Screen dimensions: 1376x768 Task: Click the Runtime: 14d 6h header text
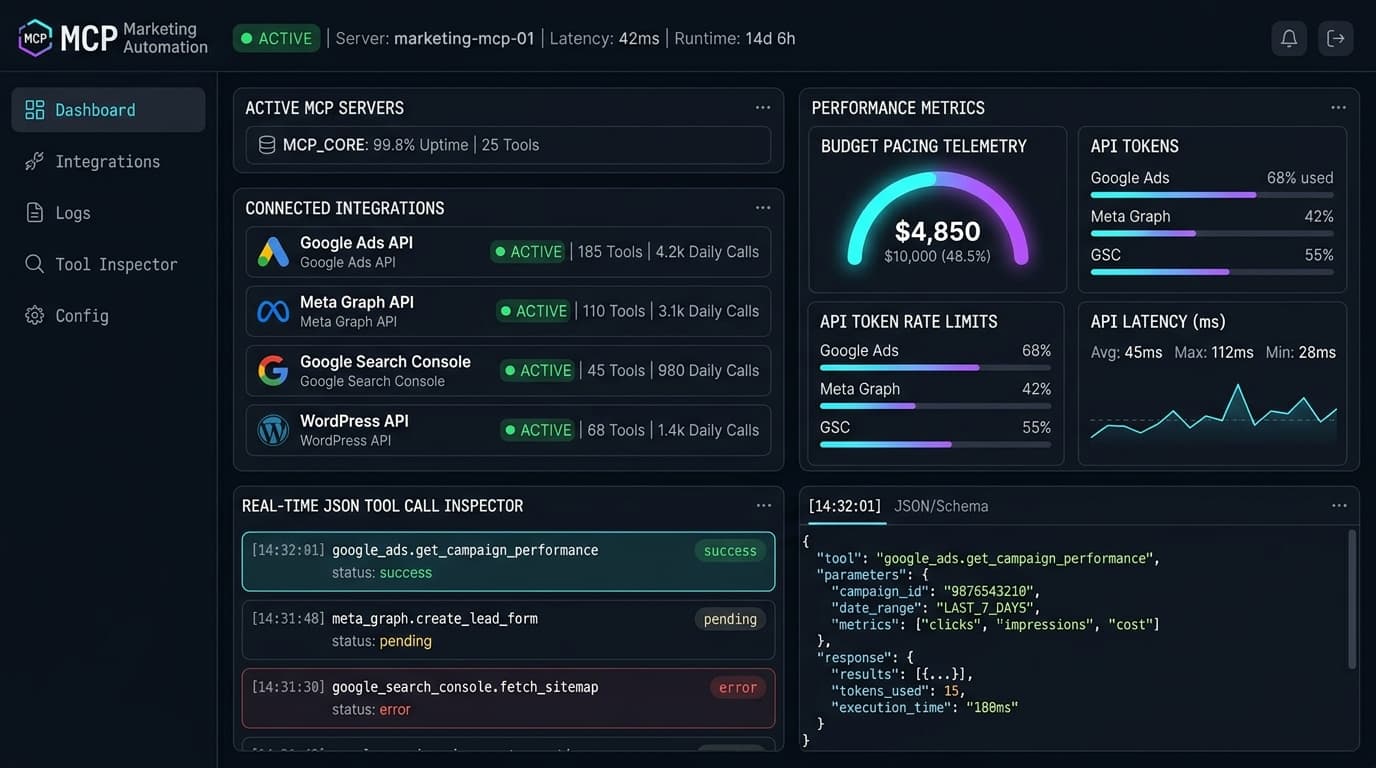(x=735, y=38)
